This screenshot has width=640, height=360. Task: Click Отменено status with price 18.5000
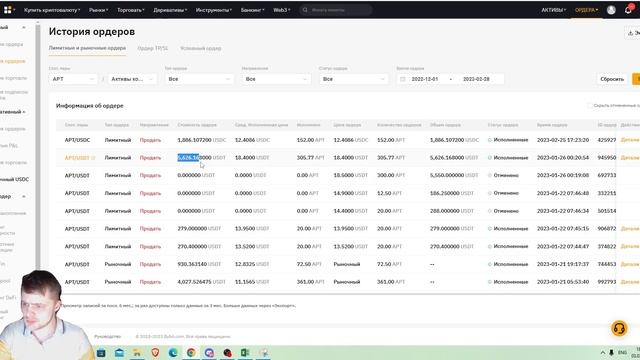coord(506,175)
